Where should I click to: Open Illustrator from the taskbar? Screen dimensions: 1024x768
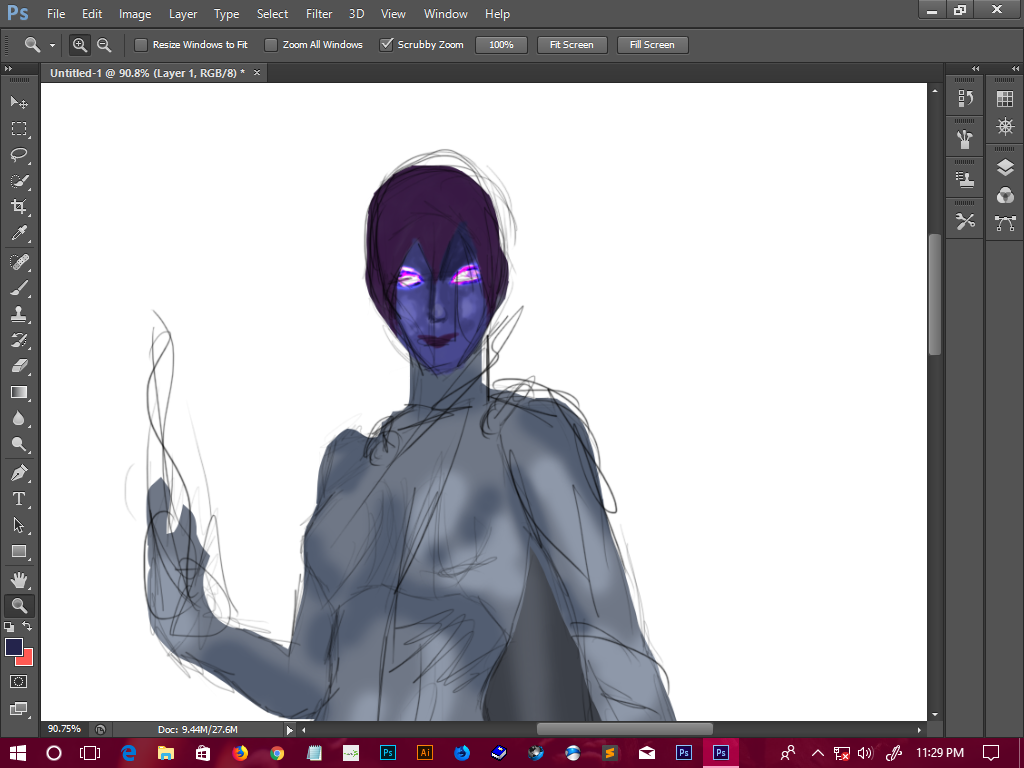point(424,753)
